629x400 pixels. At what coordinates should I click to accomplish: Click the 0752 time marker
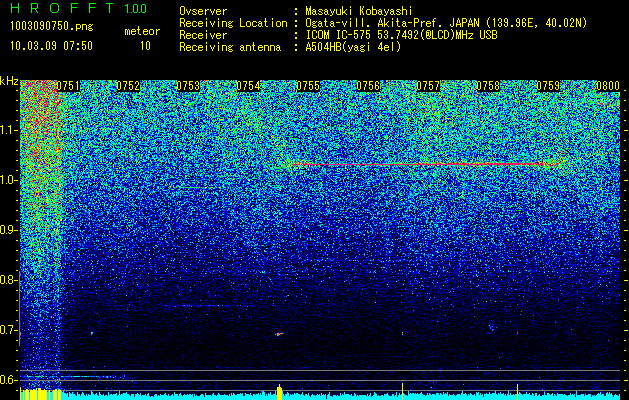[128, 86]
